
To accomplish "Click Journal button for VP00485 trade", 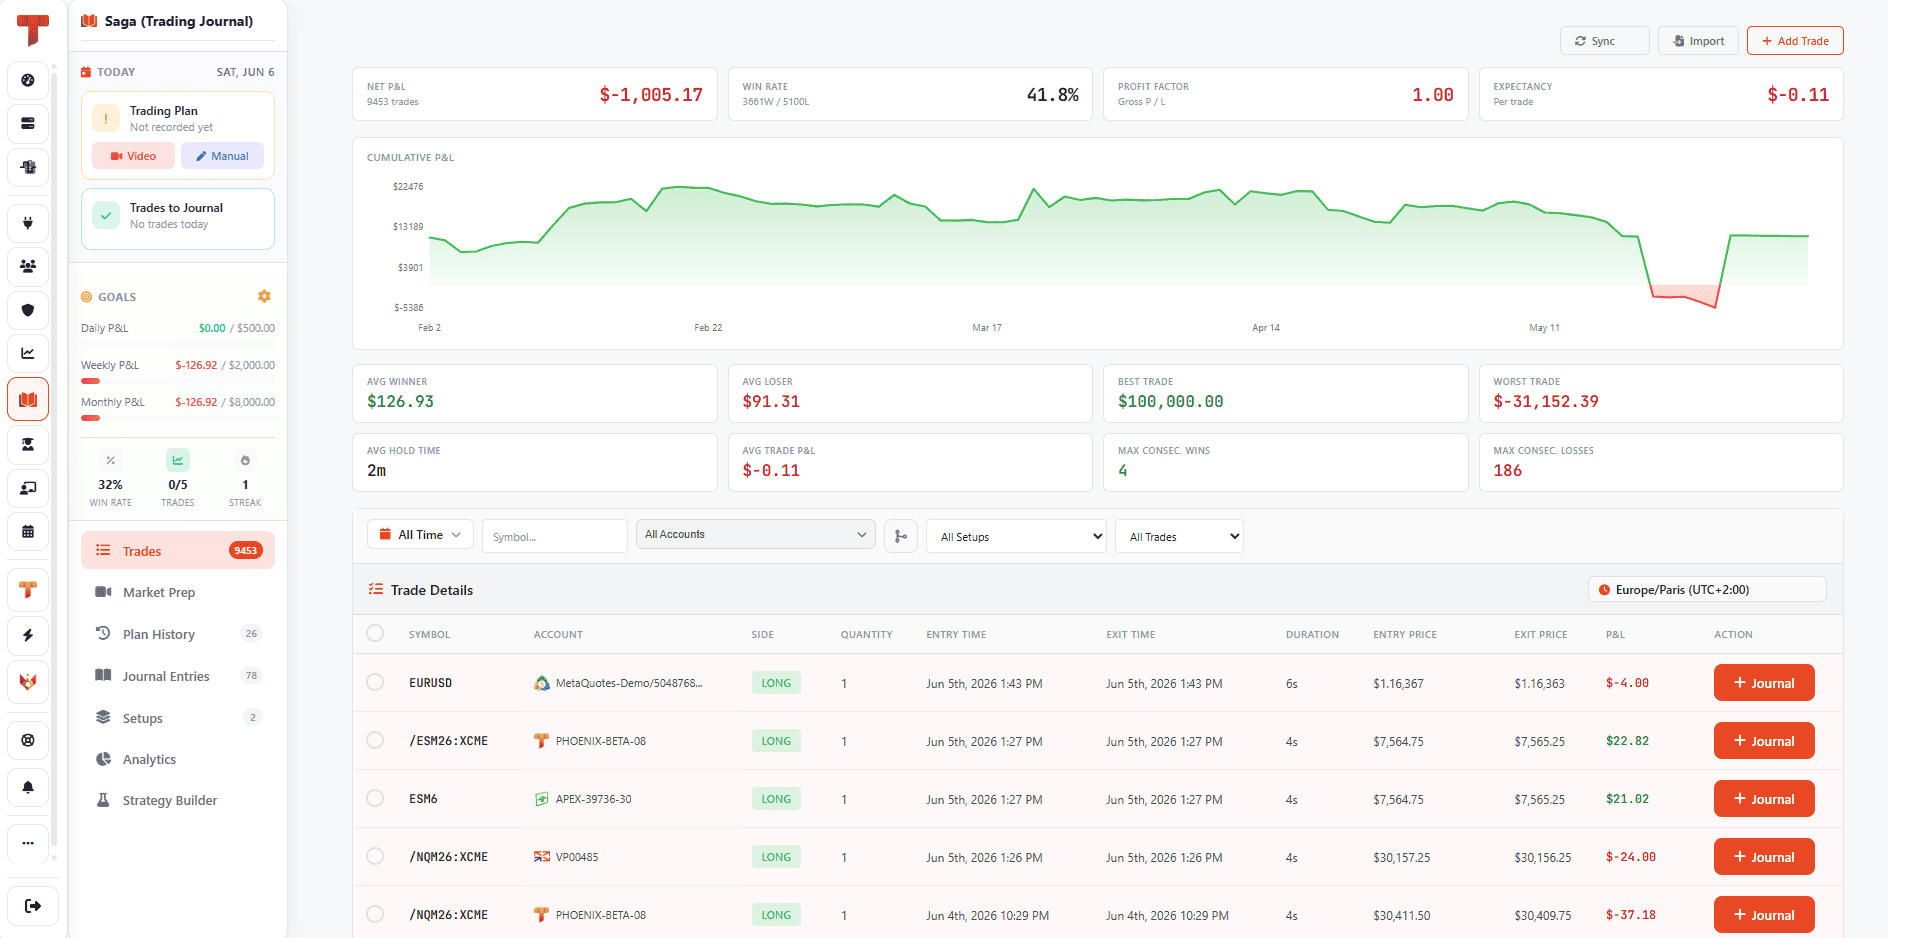I will (x=1764, y=857).
